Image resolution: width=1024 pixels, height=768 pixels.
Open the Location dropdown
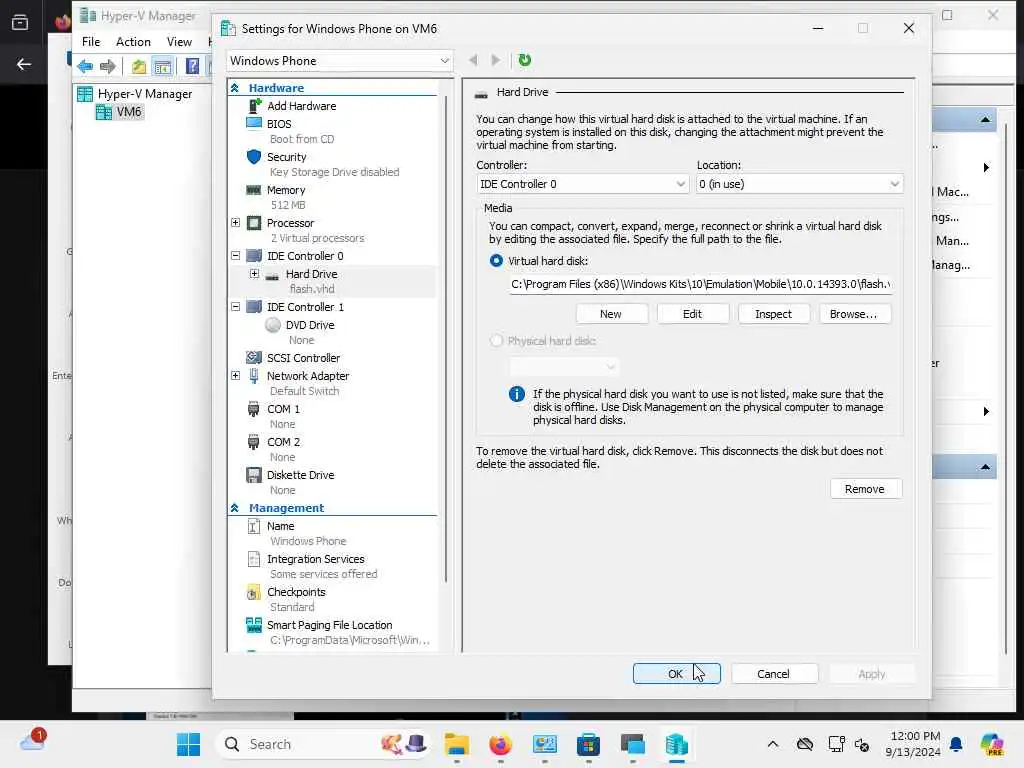point(799,184)
